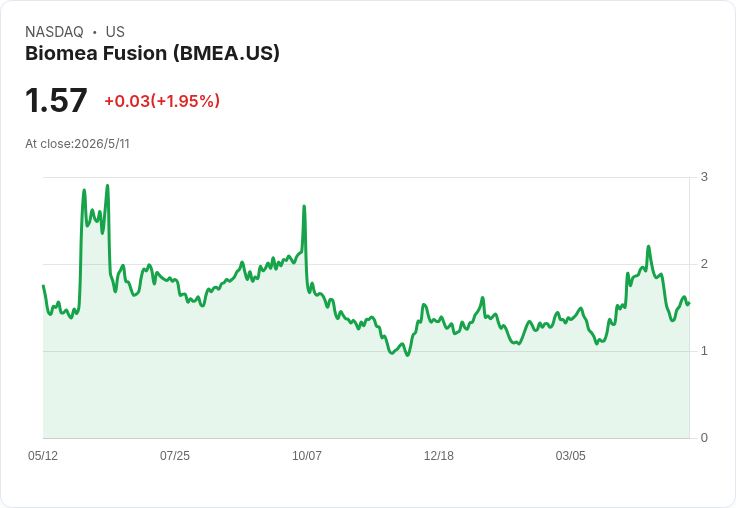Select the 05/12 date axis label
The image size is (736, 508).
click(x=43, y=455)
